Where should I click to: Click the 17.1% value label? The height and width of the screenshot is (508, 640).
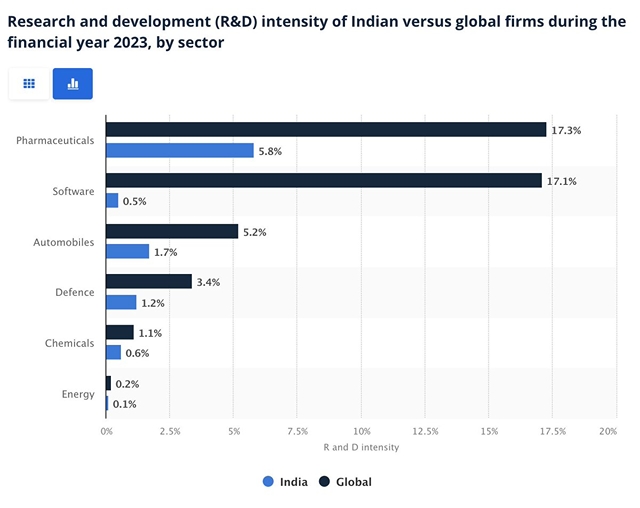coord(562,182)
